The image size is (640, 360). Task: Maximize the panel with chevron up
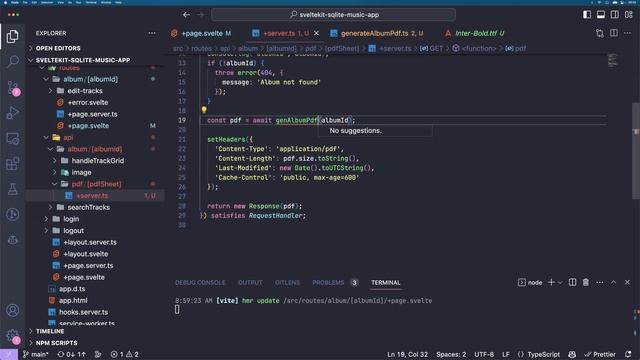click(613, 282)
